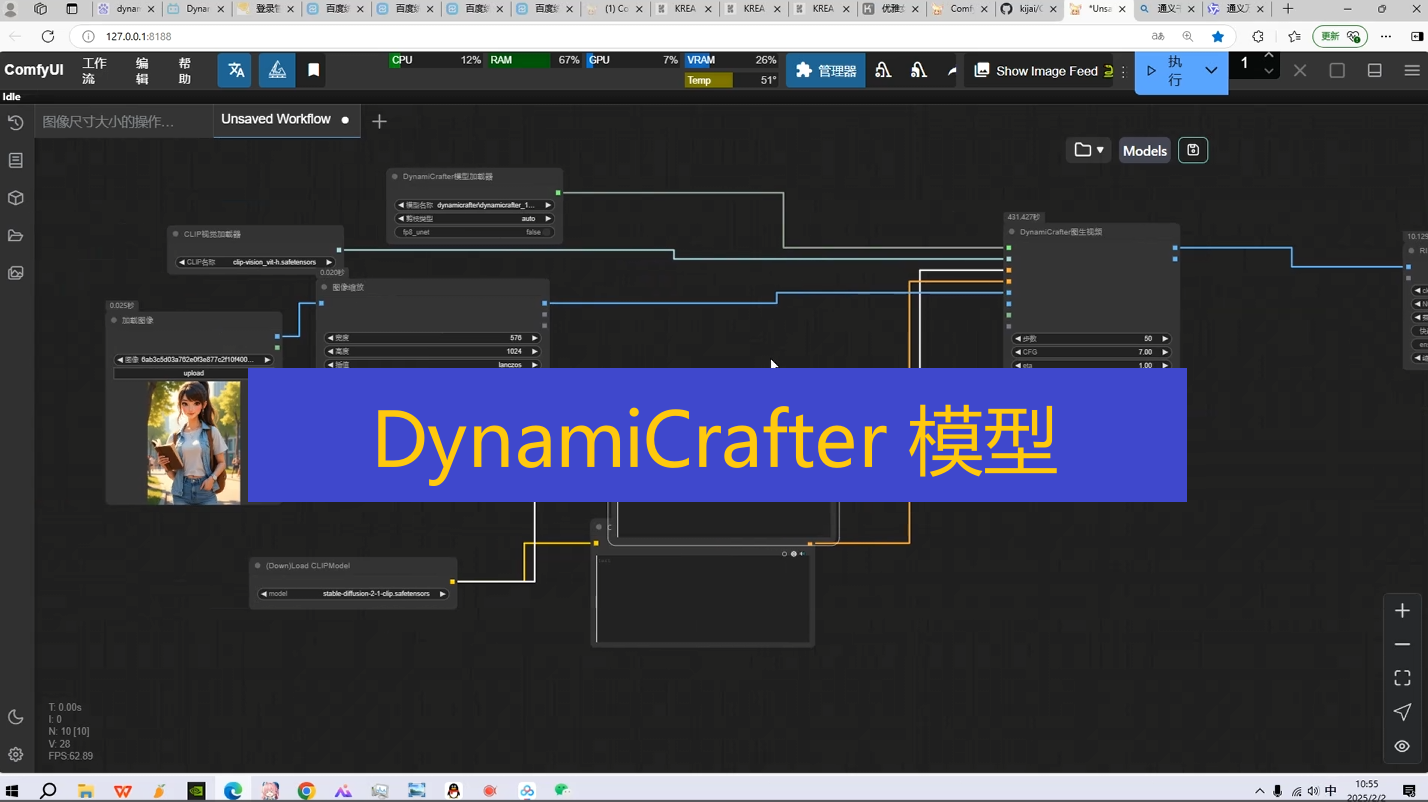The image size is (1428, 802).
Task: Open the image gallery sidebar icon
Action: coord(16,273)
